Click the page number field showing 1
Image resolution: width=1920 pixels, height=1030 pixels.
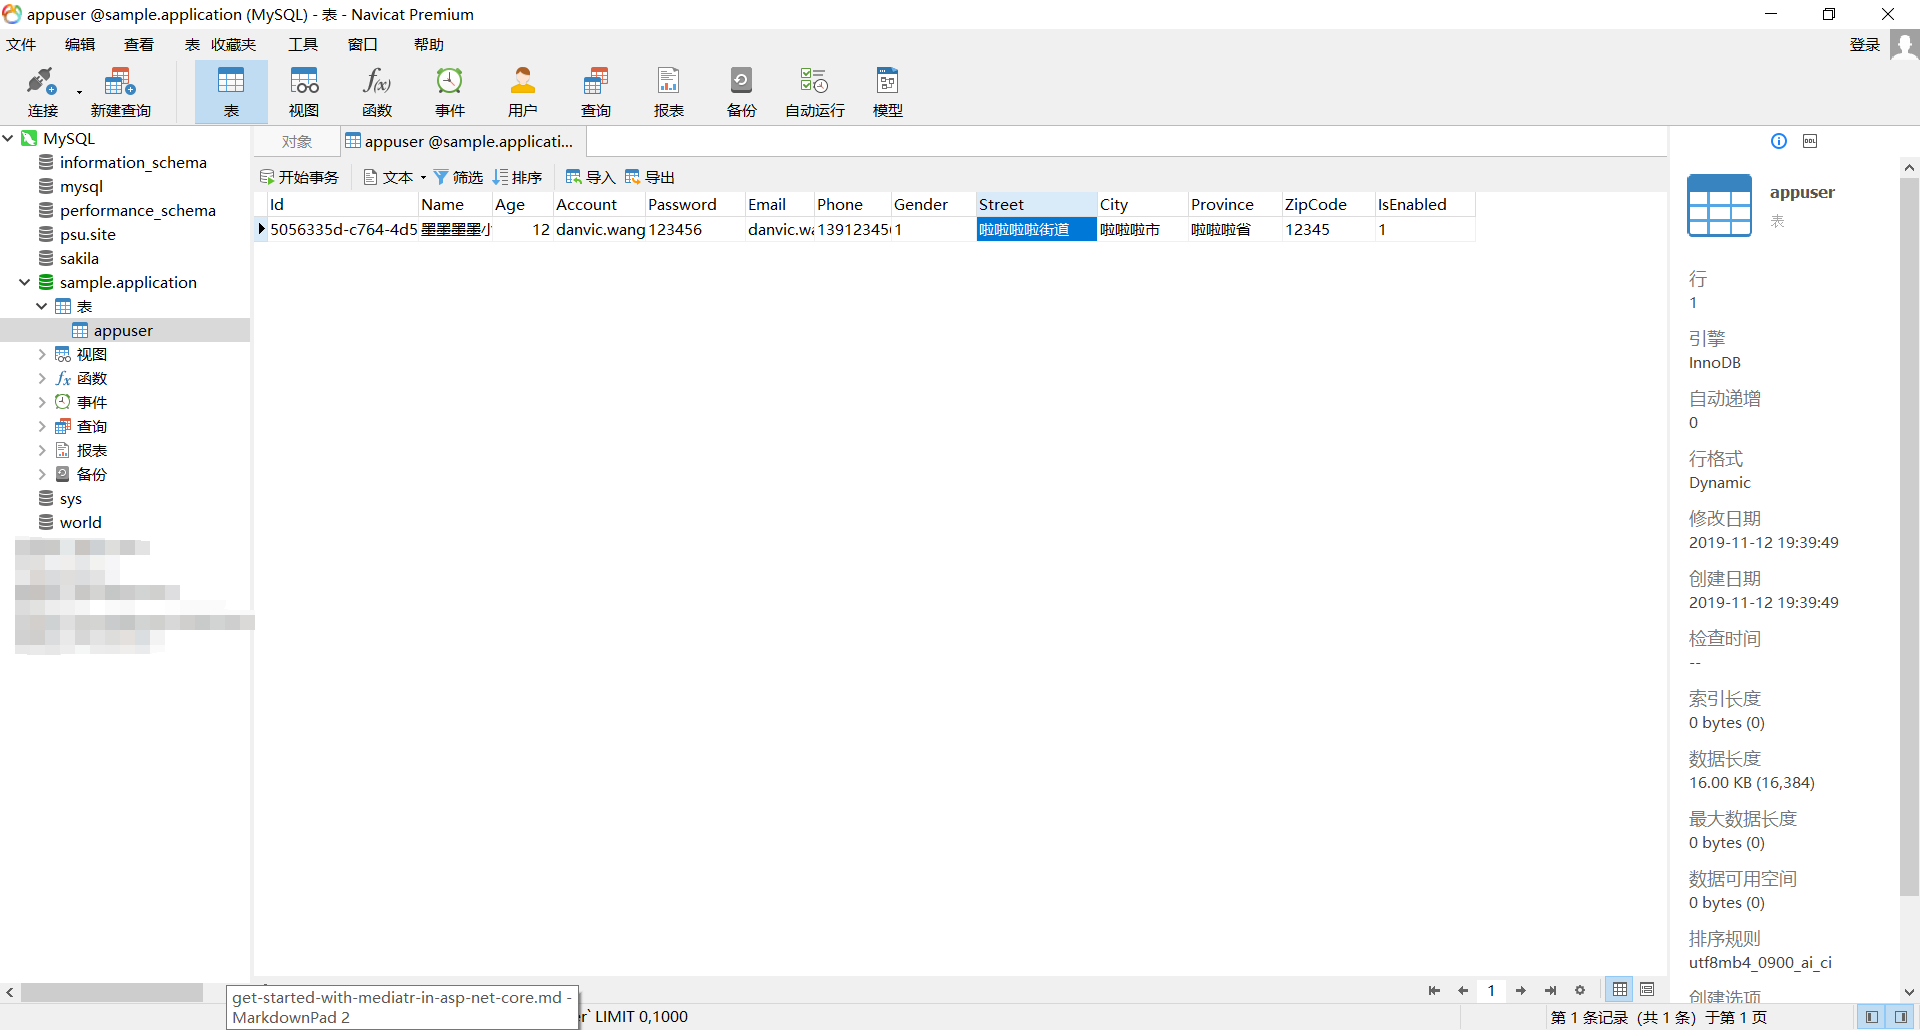point(1491,990)
